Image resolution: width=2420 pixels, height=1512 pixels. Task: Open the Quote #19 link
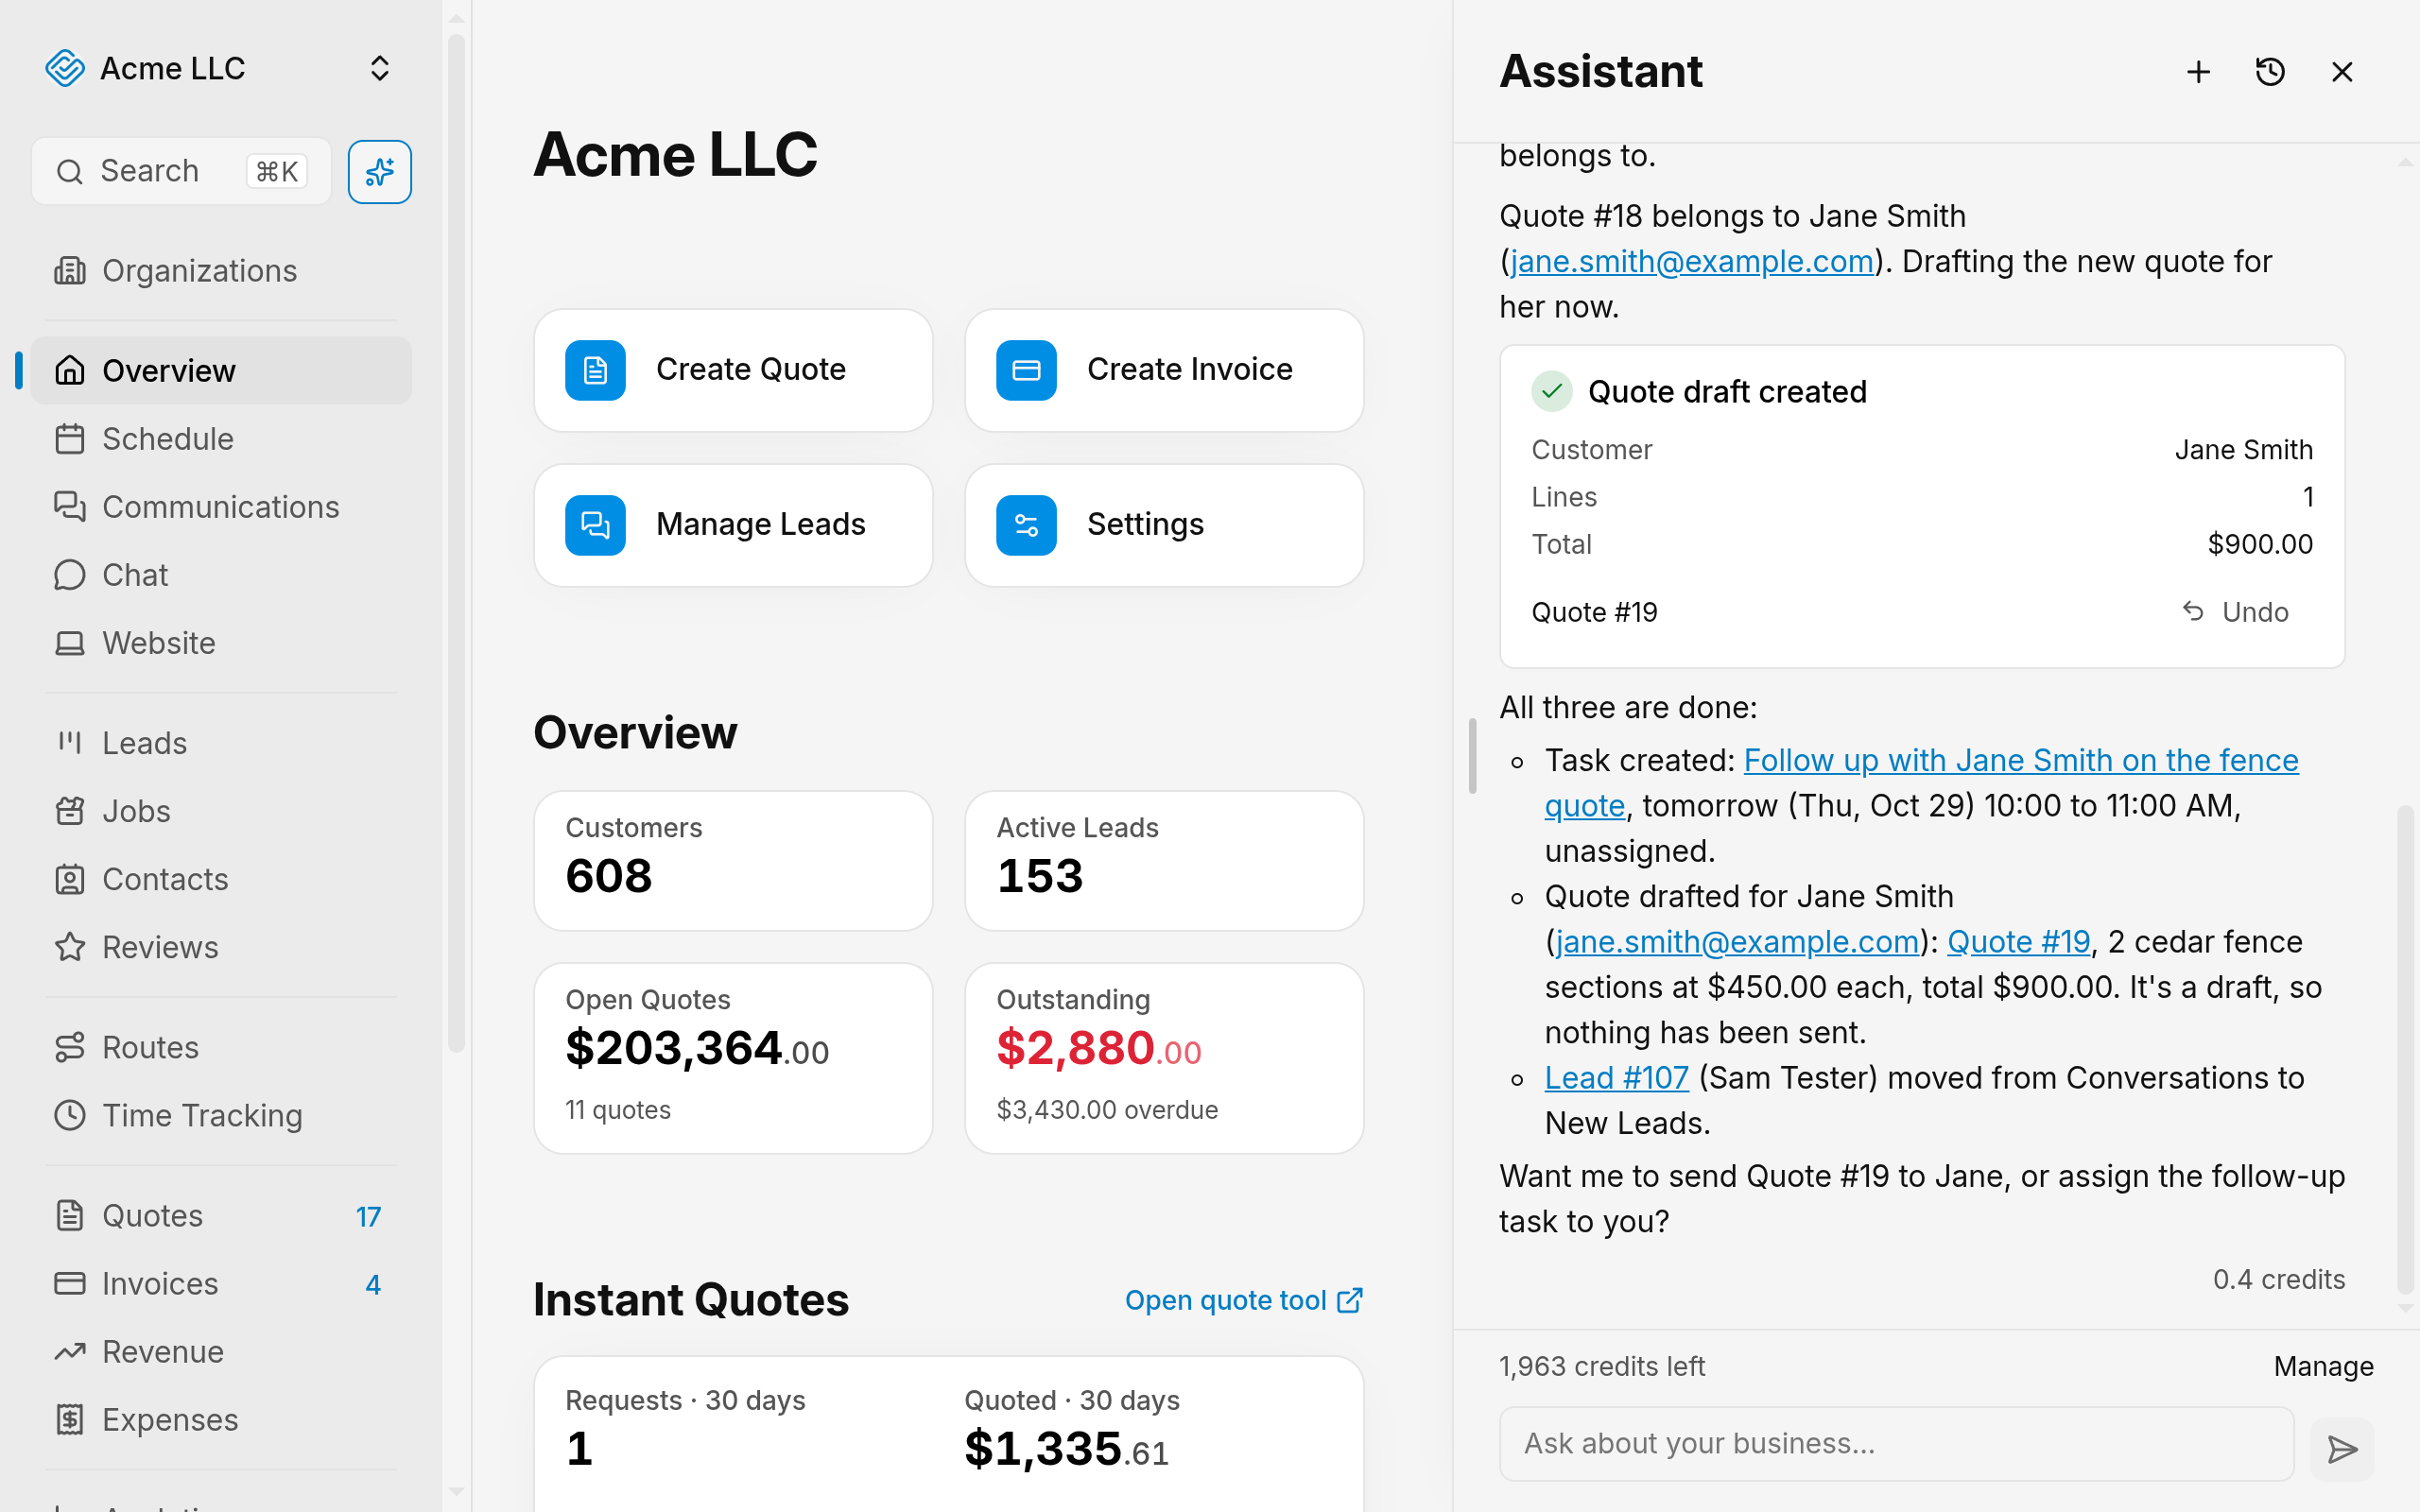[2018, 942]
